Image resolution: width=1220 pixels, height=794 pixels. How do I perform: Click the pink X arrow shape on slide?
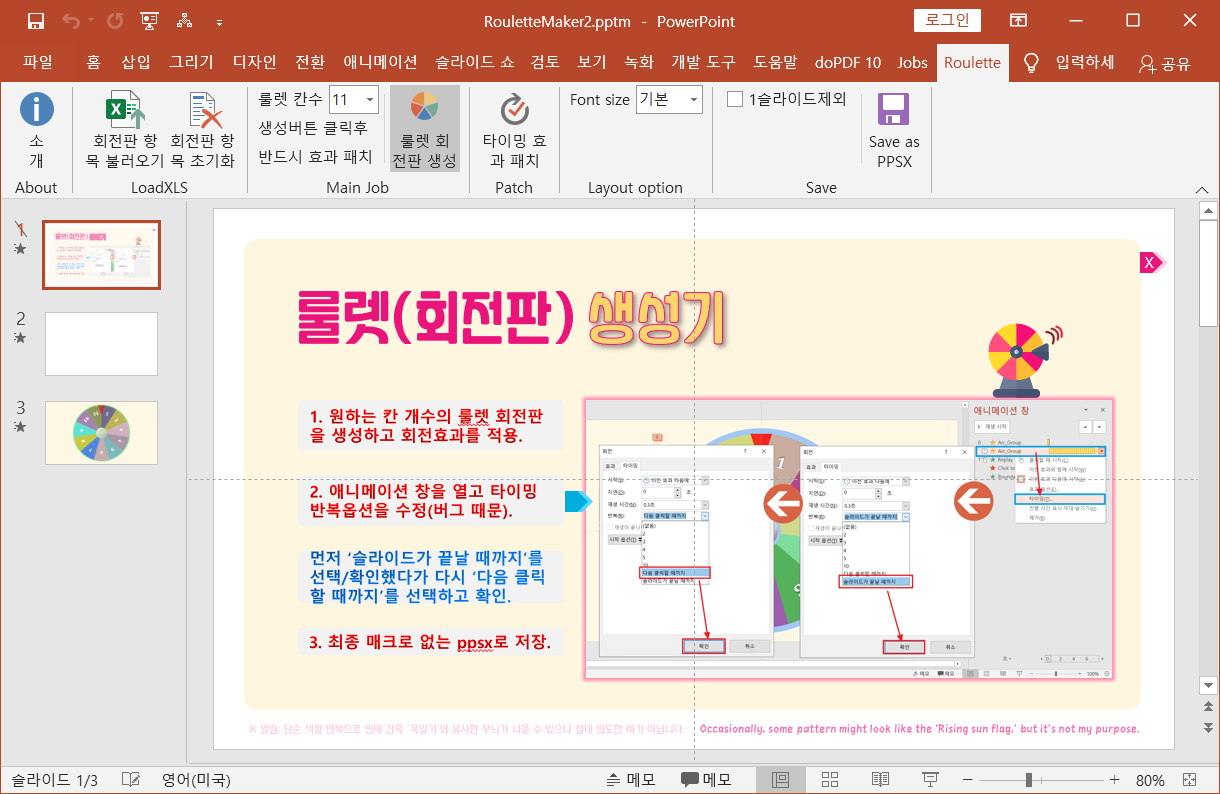(x=1153, y=262)
